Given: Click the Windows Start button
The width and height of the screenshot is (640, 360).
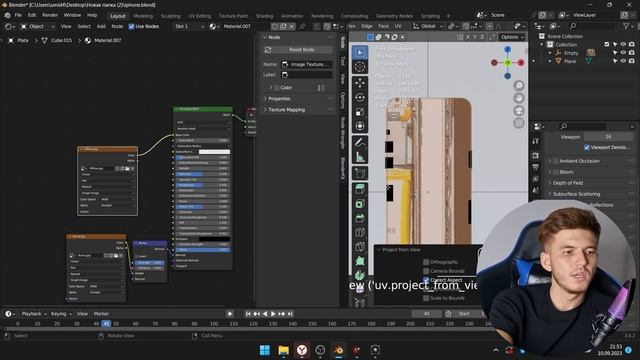Looking at the screenshot, I should pyautogui.click(x=264, y=350).
